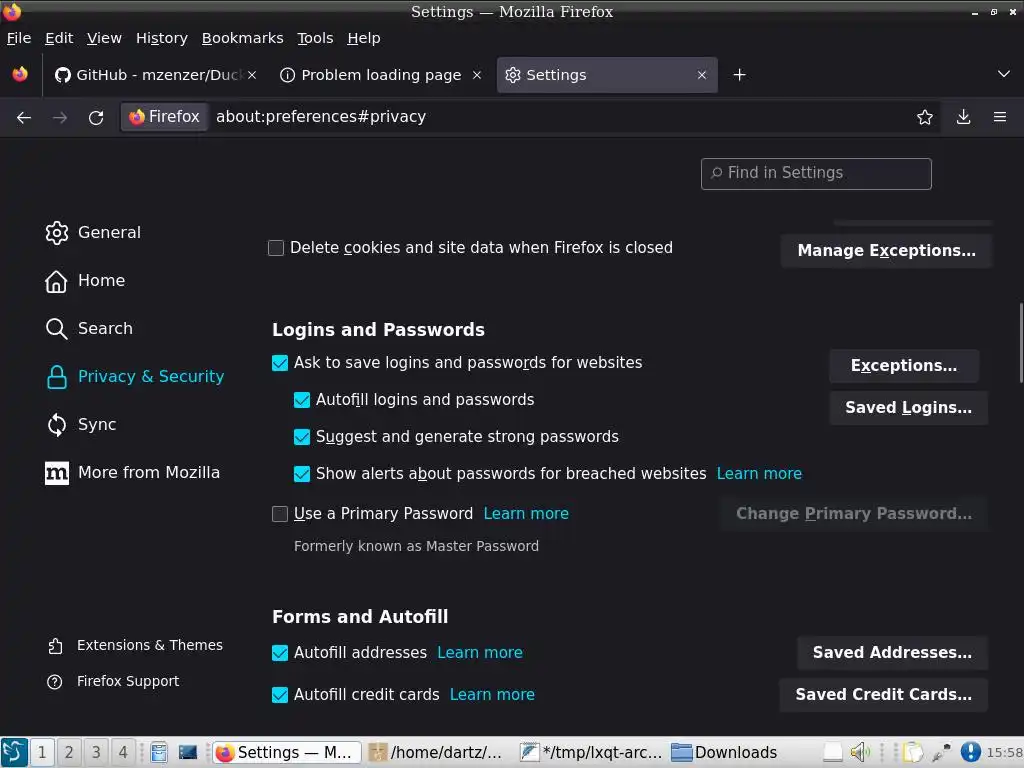
Task: Select the Search magnifier icon in the sidebar
Action: click(56, 328)
